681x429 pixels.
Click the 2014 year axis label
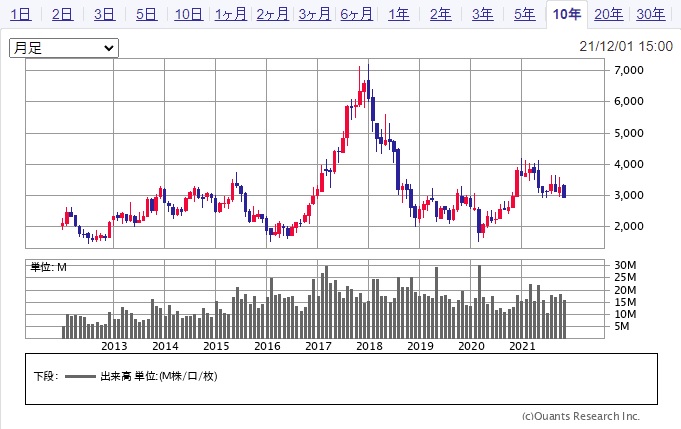[165, 346]
